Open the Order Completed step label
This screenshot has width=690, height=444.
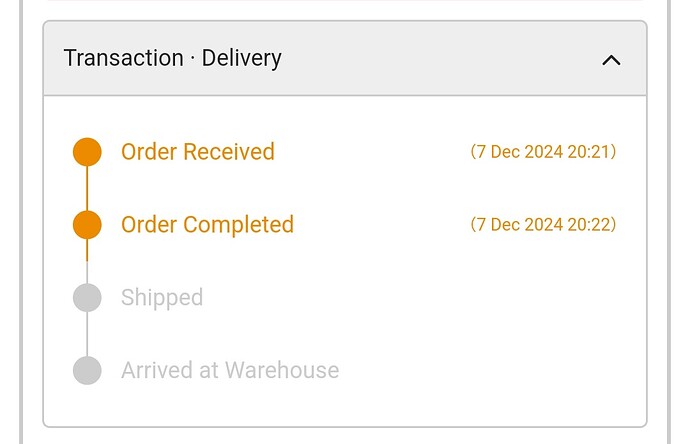click(x=207, y=225)
